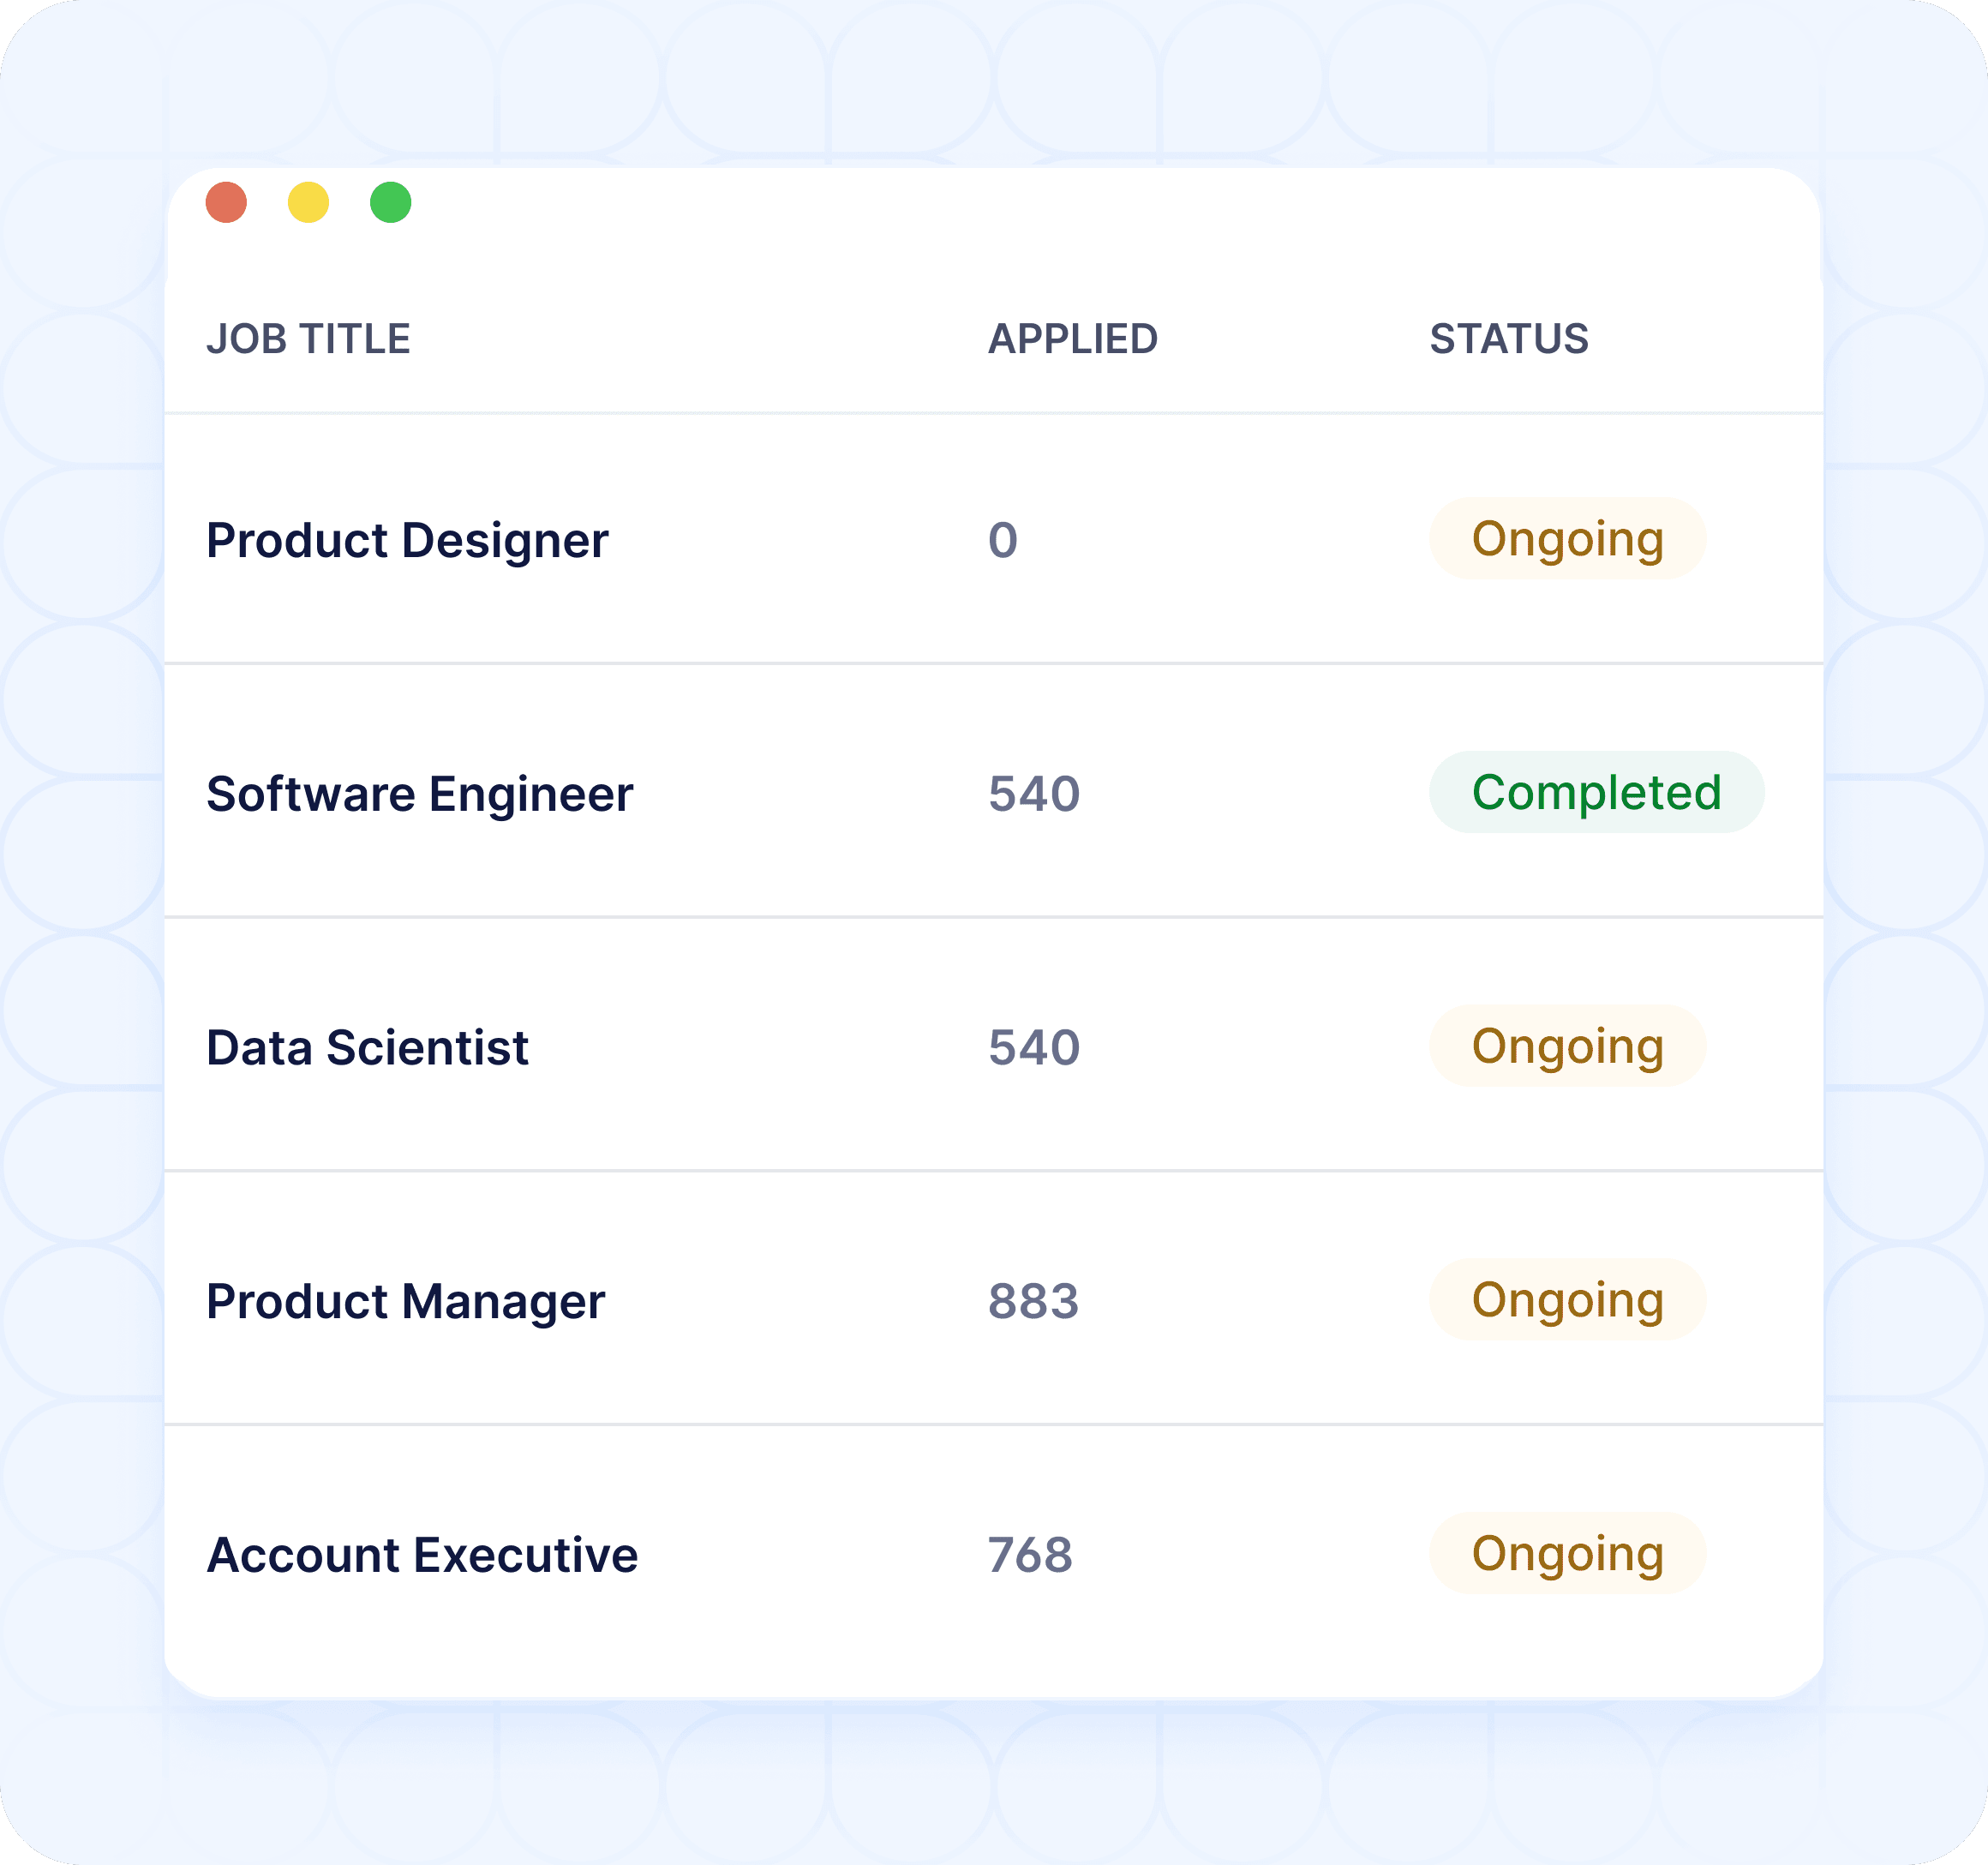The width and height of the screenshot is (1988, 1865).
Task: Click the red close window dot
Action: (x=226, y=202)
